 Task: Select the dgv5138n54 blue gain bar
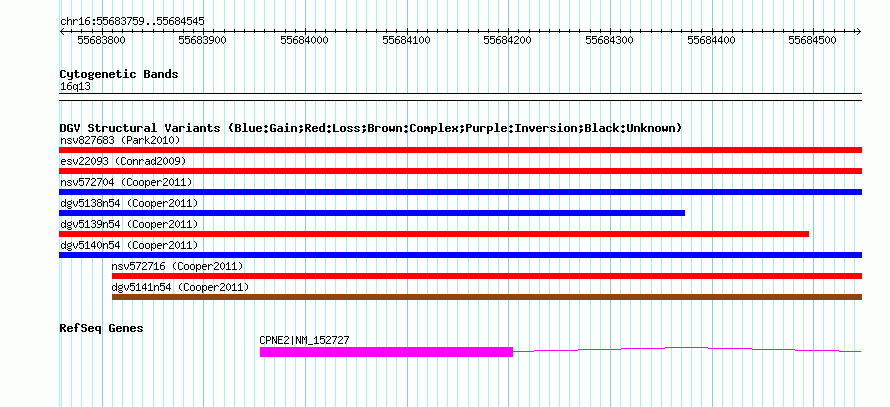(x=372, y=213)
